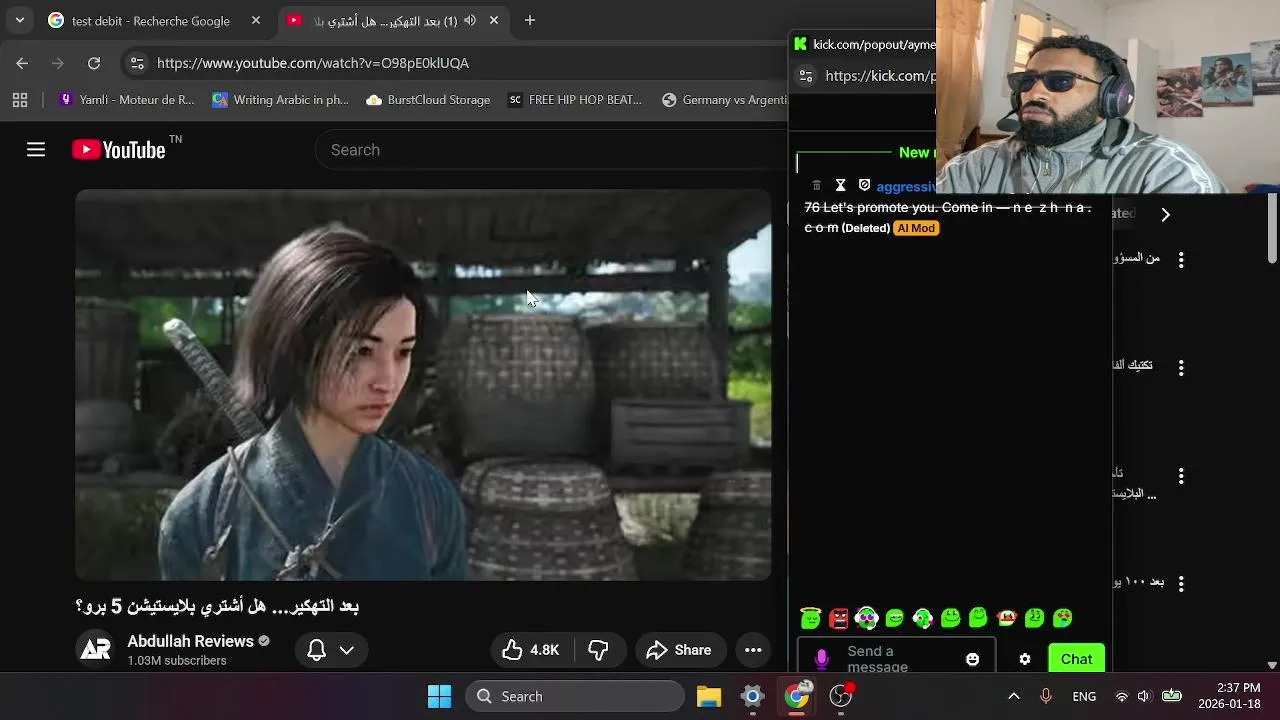Show next related chips with right chevron
This screenshot has height=720, width=1280.
(1165, 214)
